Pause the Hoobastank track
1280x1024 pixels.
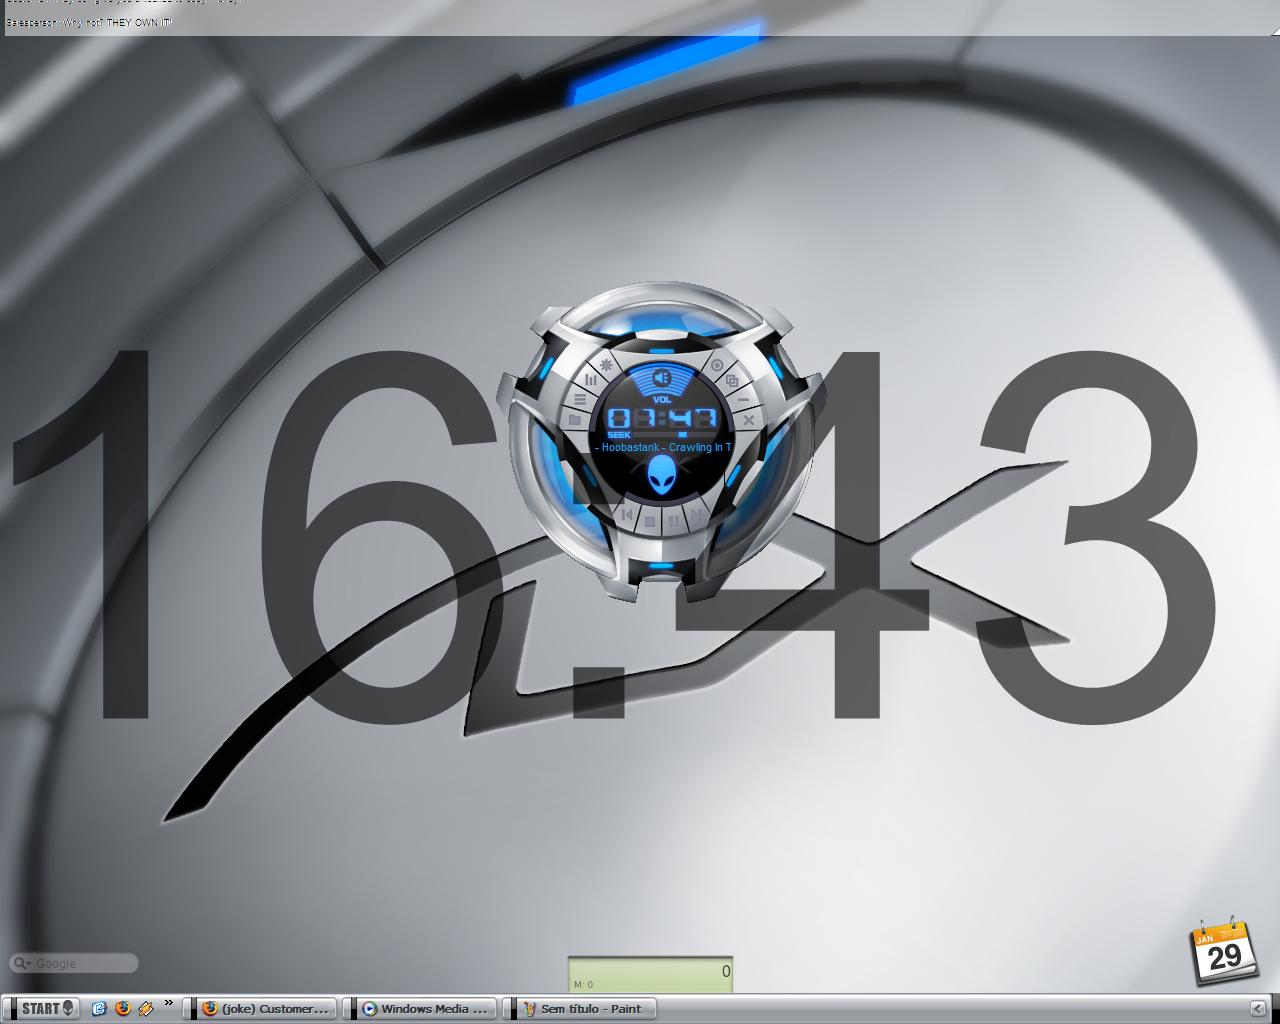coord(673,521)
